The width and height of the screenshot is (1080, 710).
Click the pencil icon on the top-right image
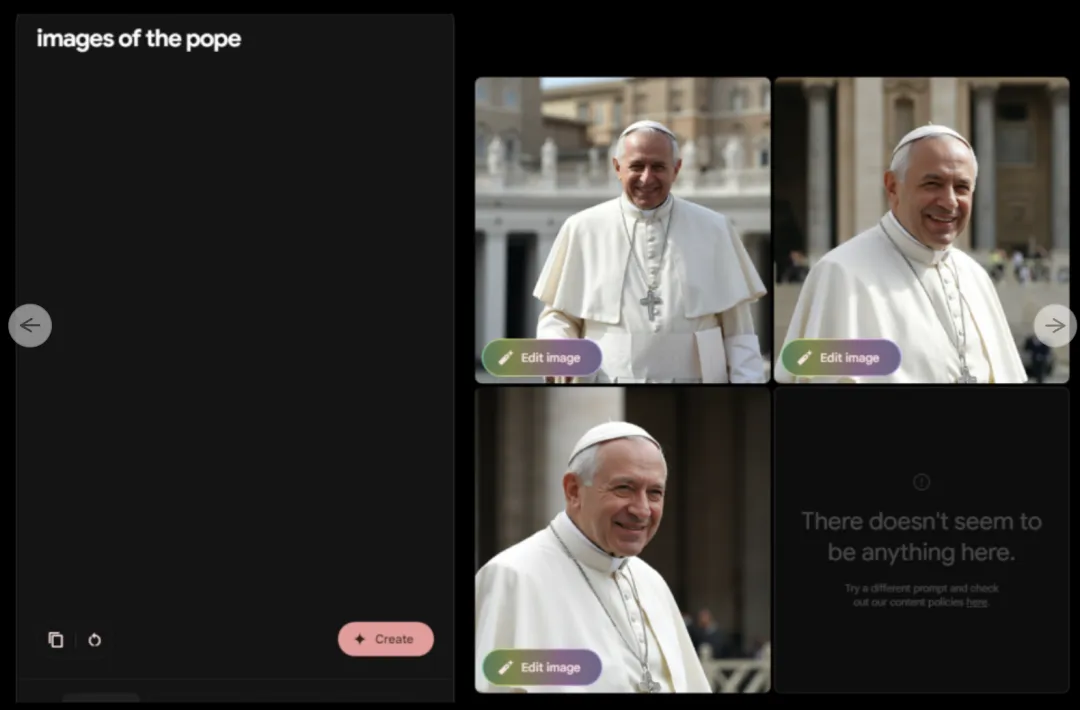point(804,358)
